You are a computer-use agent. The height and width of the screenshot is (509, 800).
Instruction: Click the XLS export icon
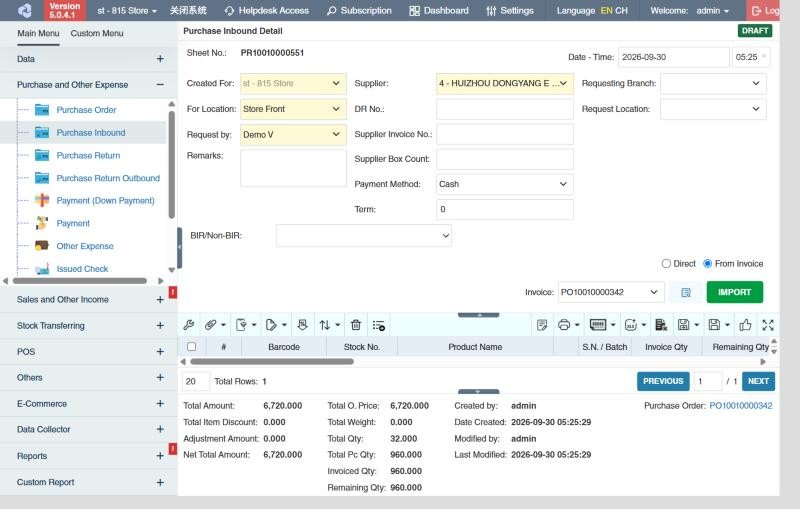point(631,325)
